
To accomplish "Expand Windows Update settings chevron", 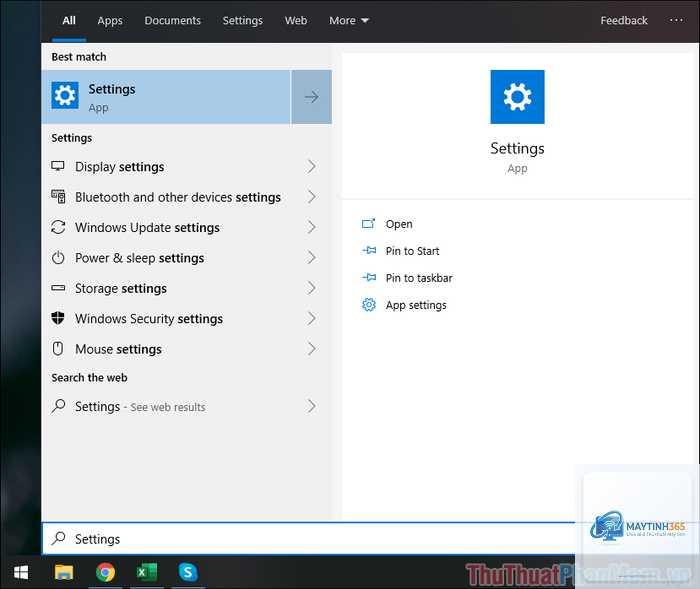I will tap(312, 227).
